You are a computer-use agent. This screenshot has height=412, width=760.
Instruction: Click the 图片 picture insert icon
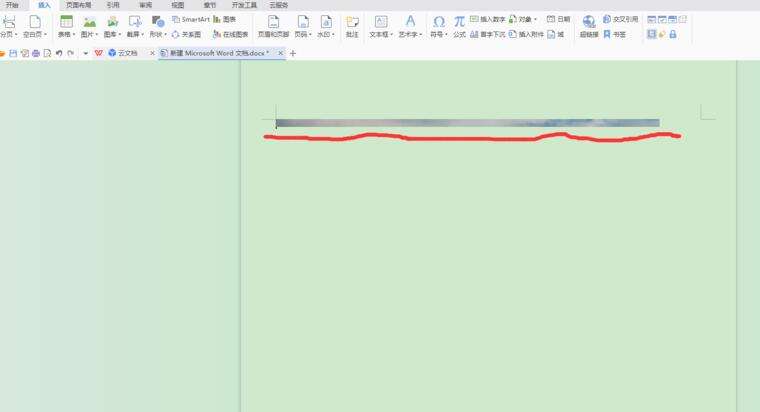click(90, 22)
